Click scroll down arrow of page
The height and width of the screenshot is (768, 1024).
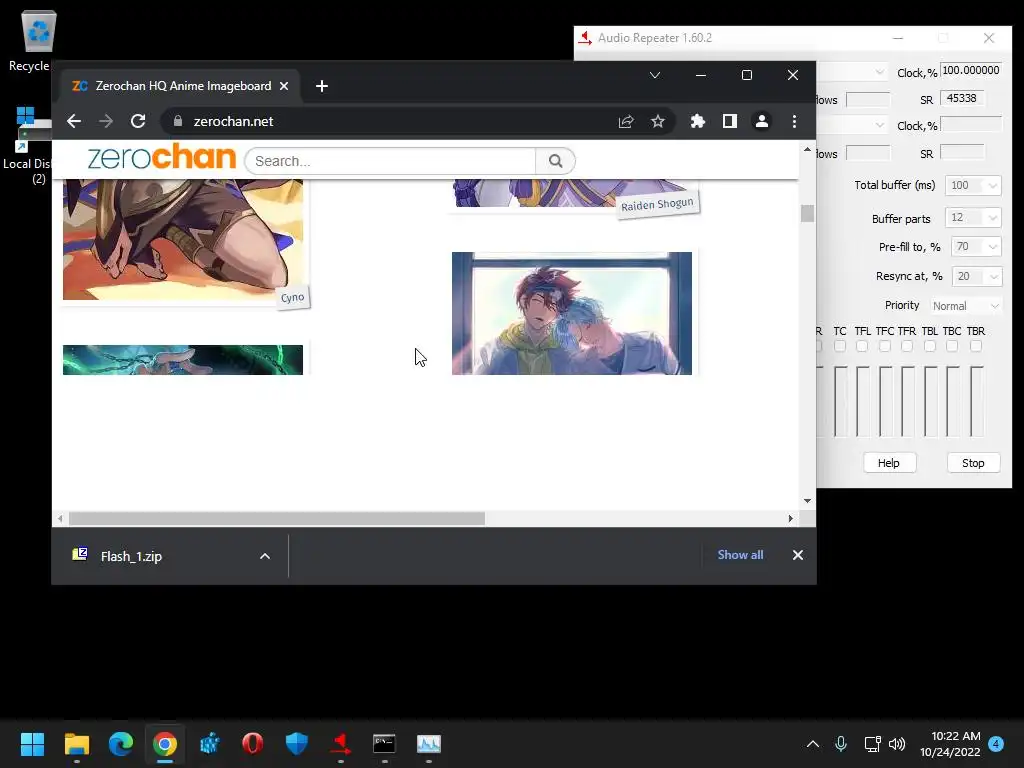pyautogui.click(x=808, y=501)
